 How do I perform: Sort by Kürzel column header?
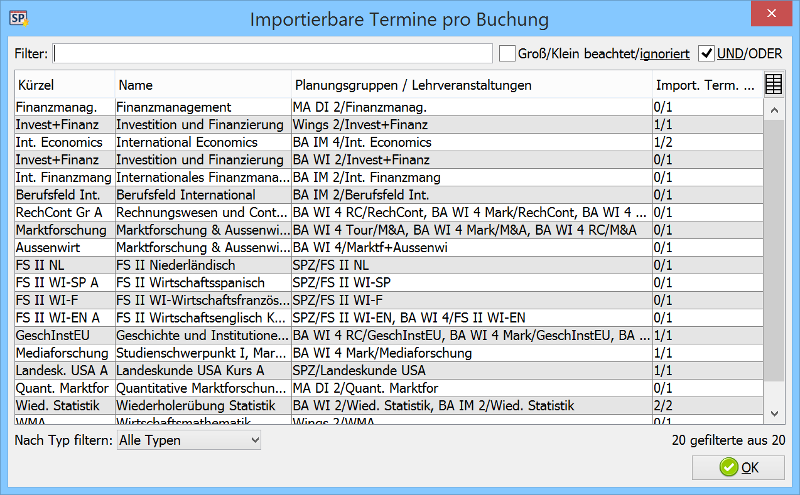tap(65, 85)
